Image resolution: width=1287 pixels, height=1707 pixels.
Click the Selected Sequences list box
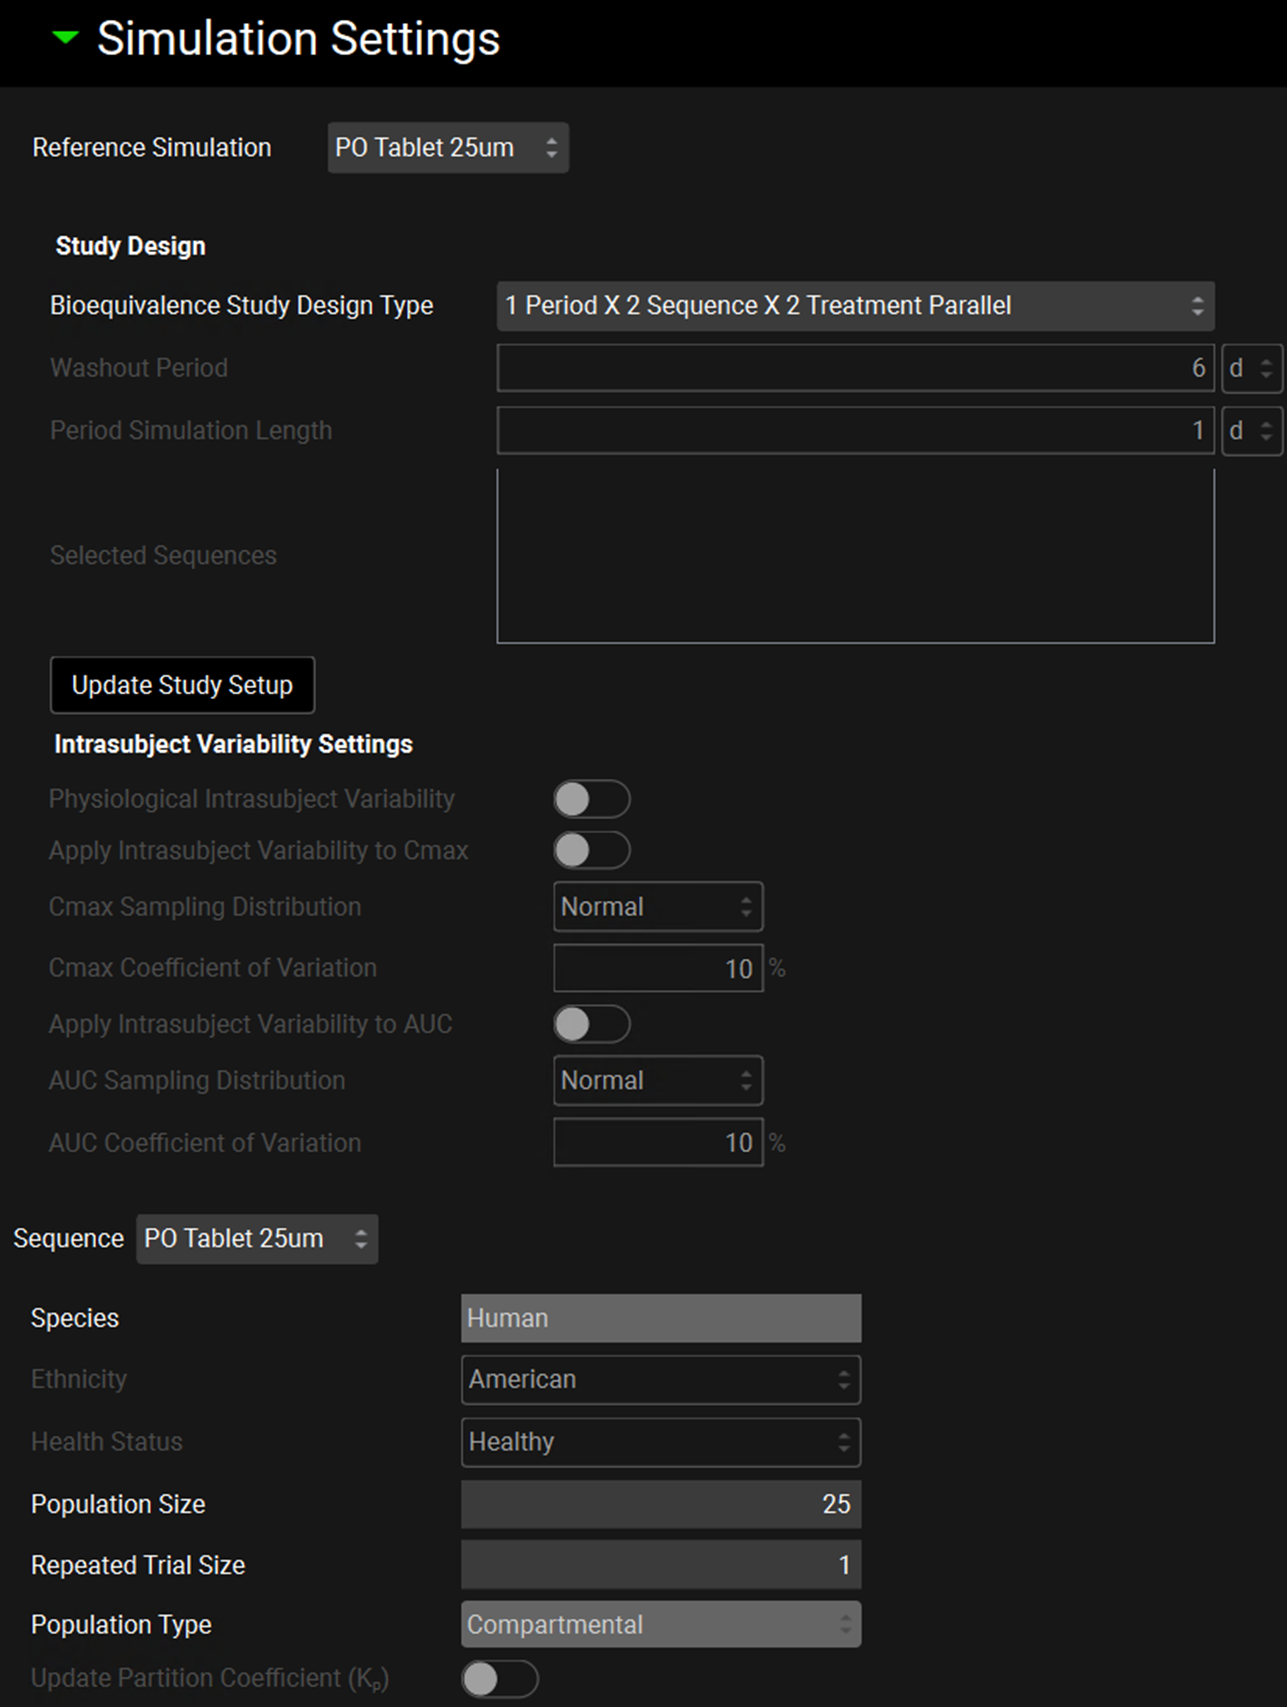point(854,556)
